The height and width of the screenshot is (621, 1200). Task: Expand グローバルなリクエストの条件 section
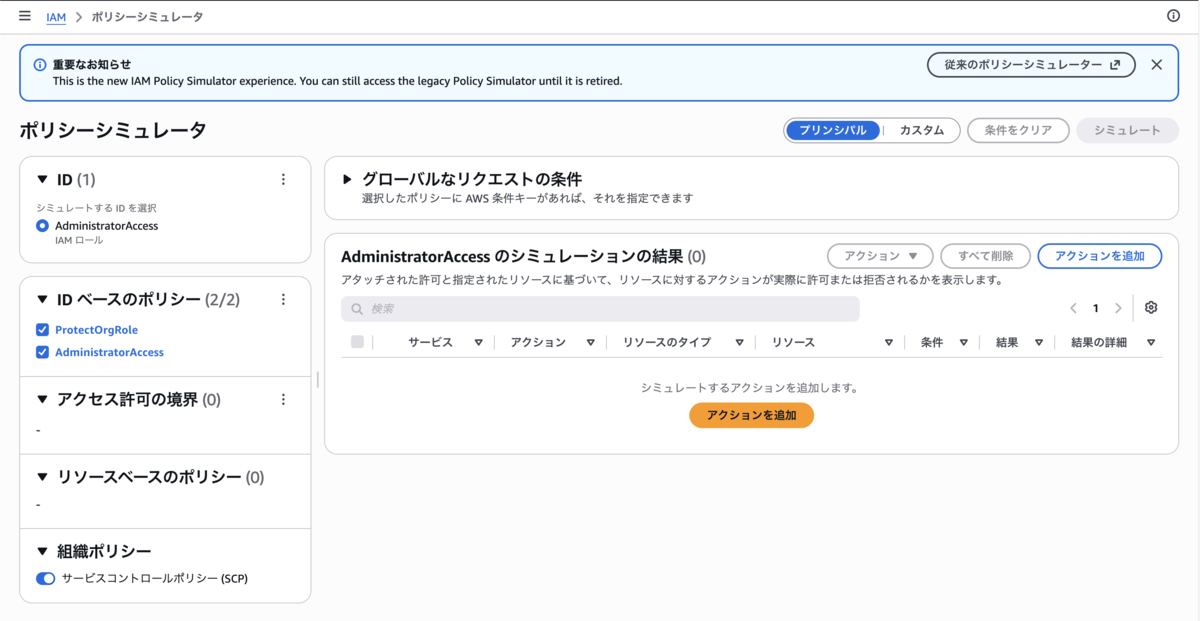tap(347, 180)
